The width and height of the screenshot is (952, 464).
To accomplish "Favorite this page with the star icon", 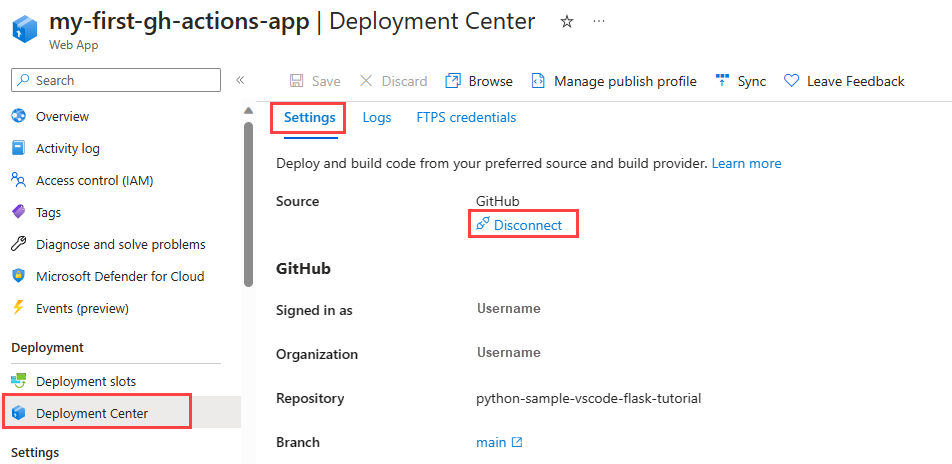I will pos(566,22).
